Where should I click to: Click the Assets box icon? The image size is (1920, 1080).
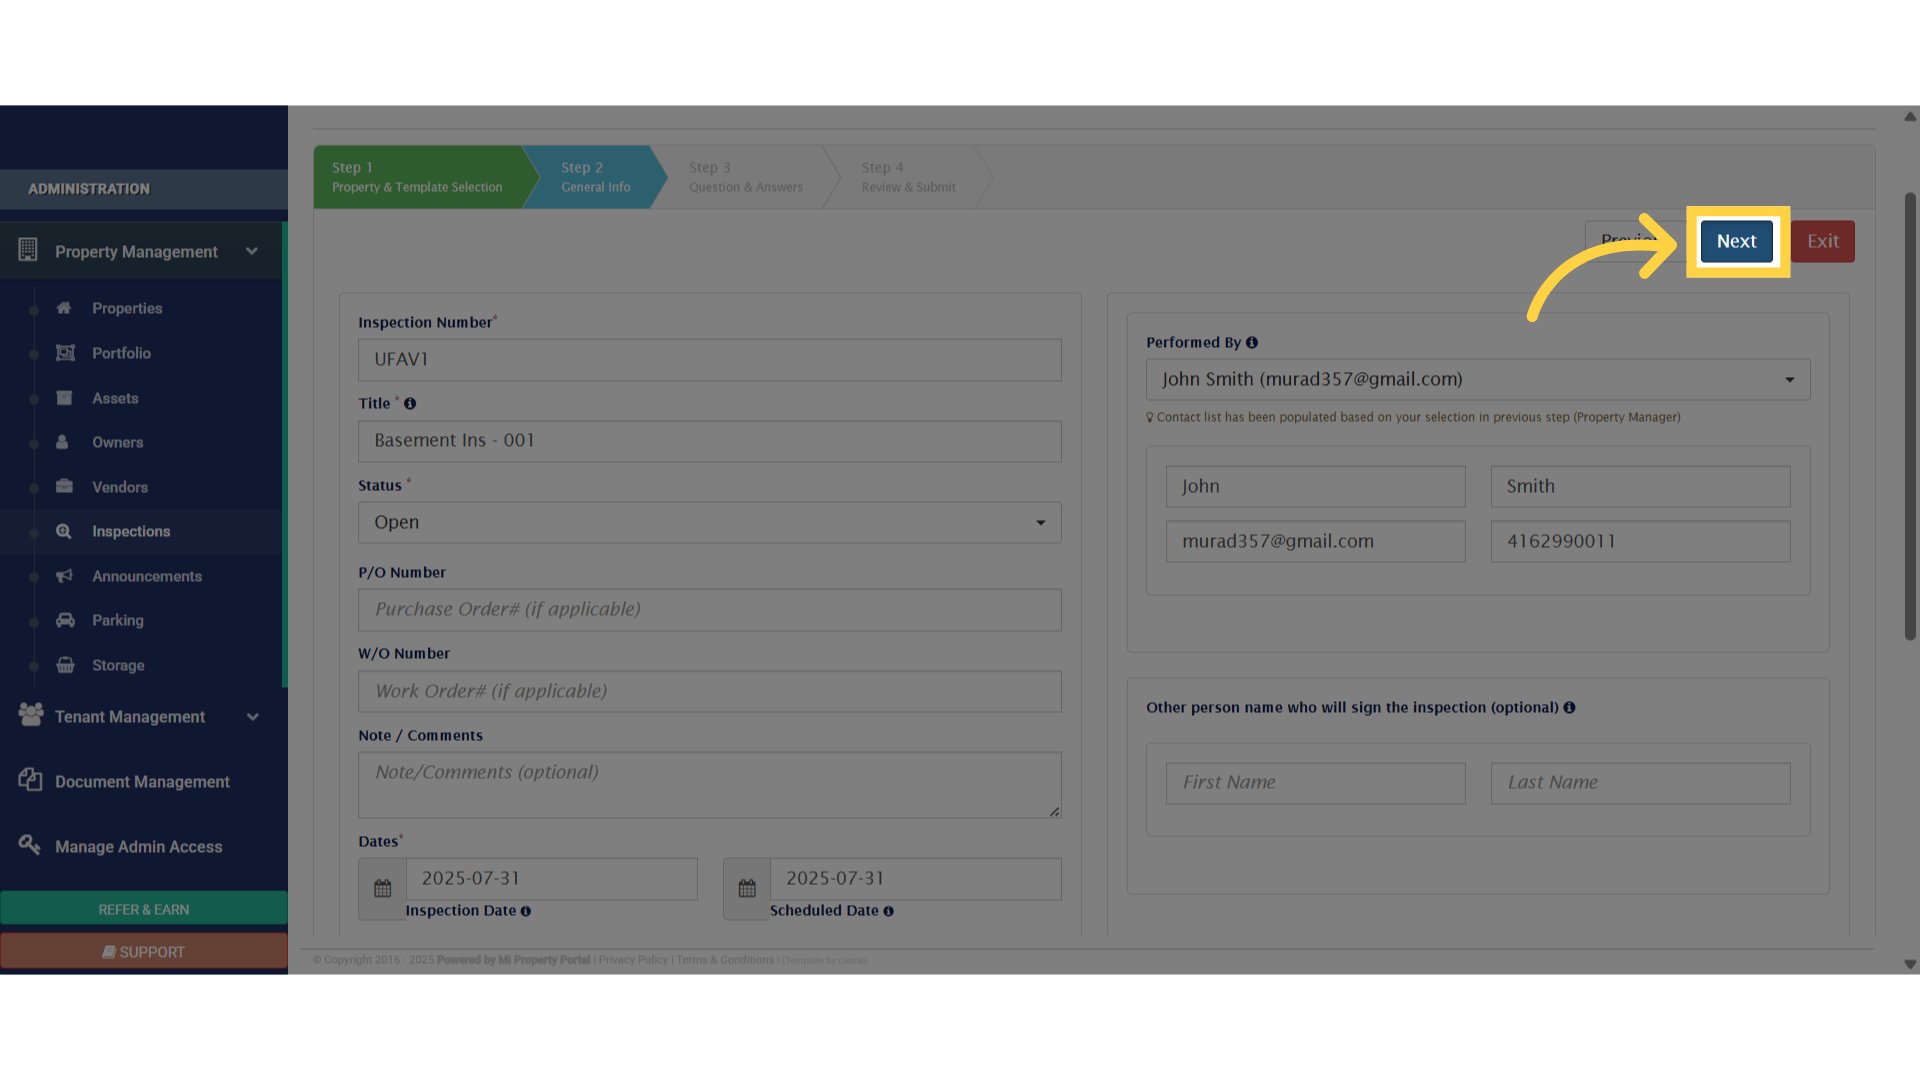[64, 397]
